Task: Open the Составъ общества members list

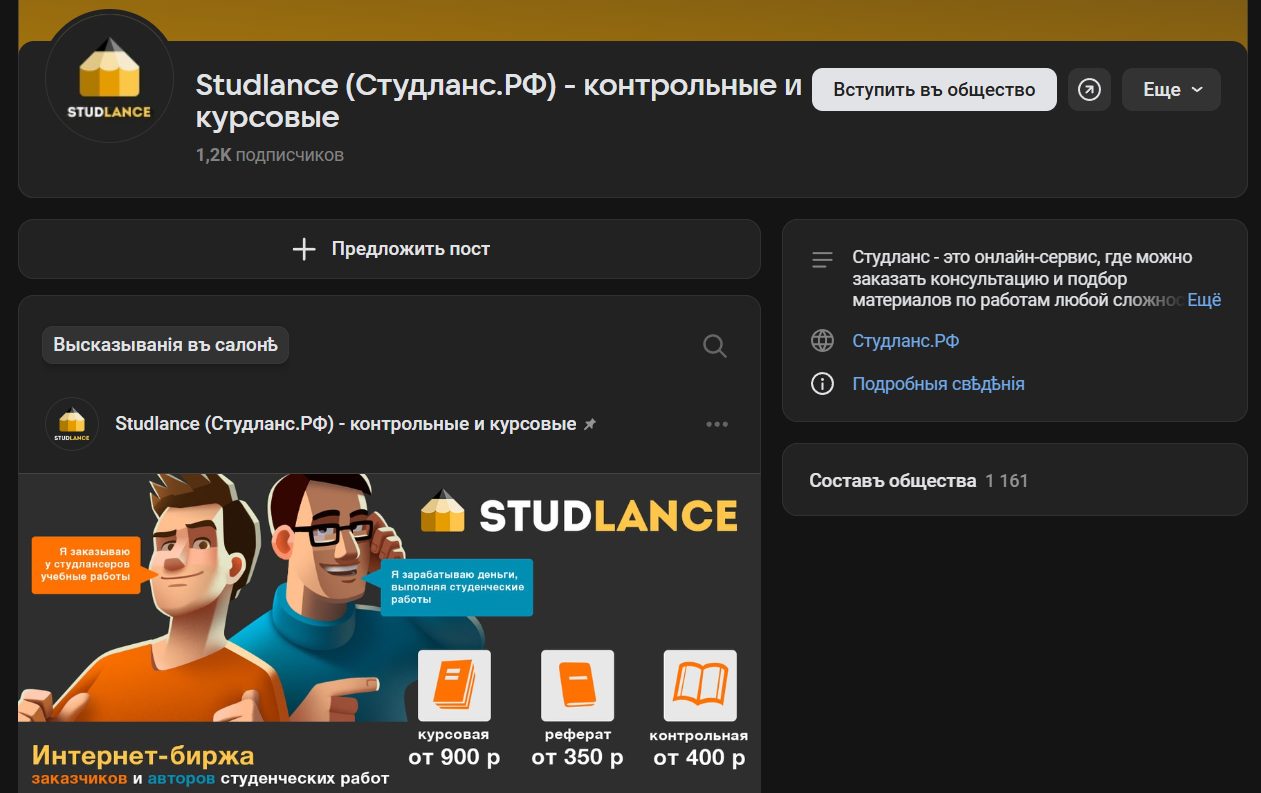Action: pos(892,481)
